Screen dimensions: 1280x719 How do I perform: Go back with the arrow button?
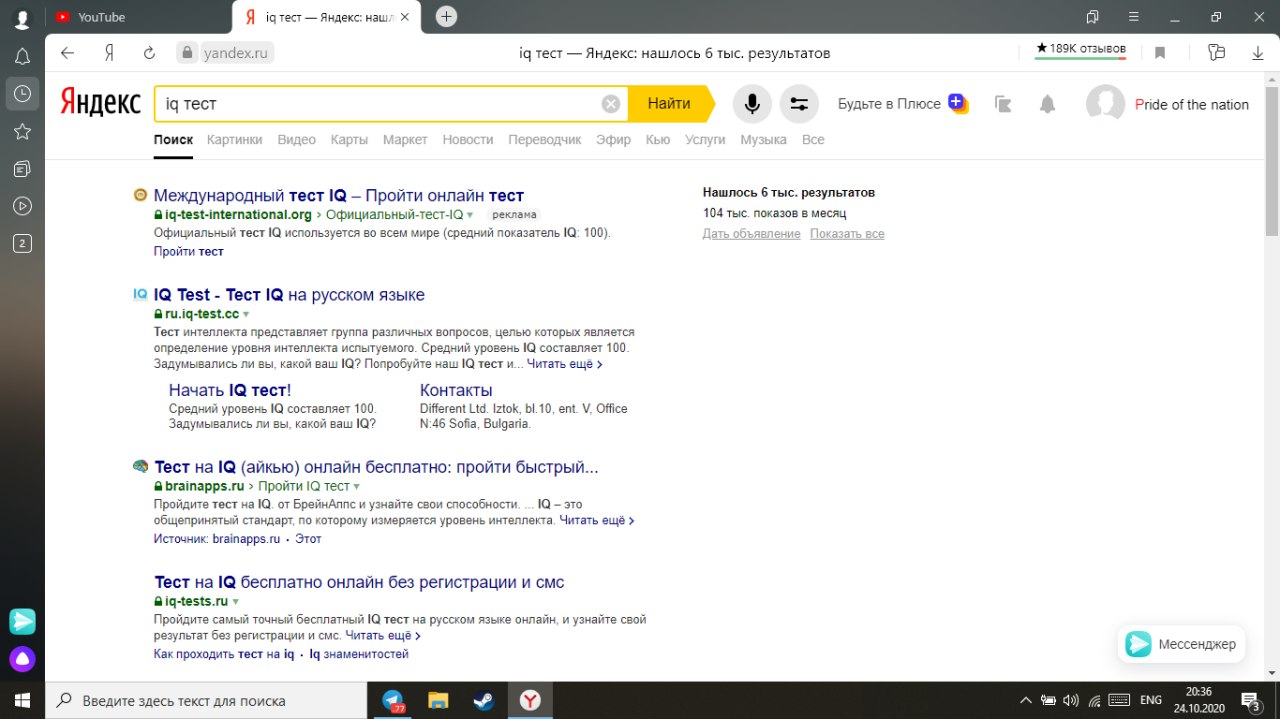point(67,53)
